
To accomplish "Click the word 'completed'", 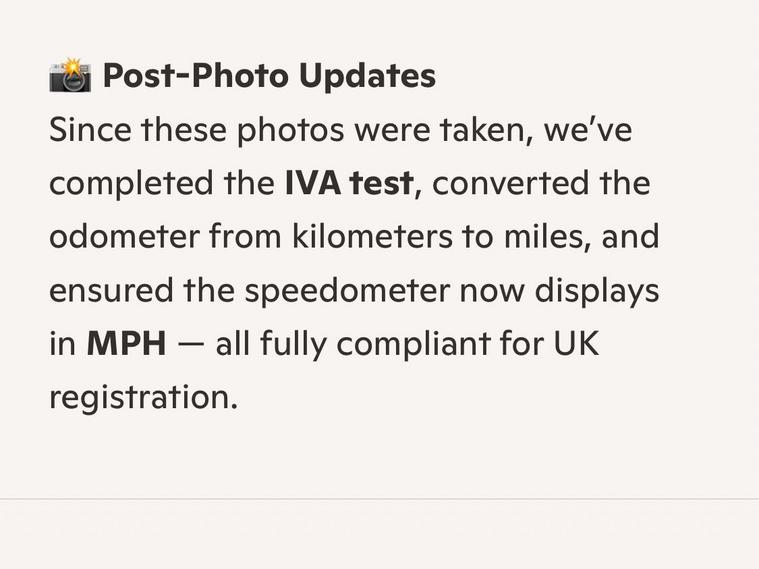I will click(x=131, y=185).
